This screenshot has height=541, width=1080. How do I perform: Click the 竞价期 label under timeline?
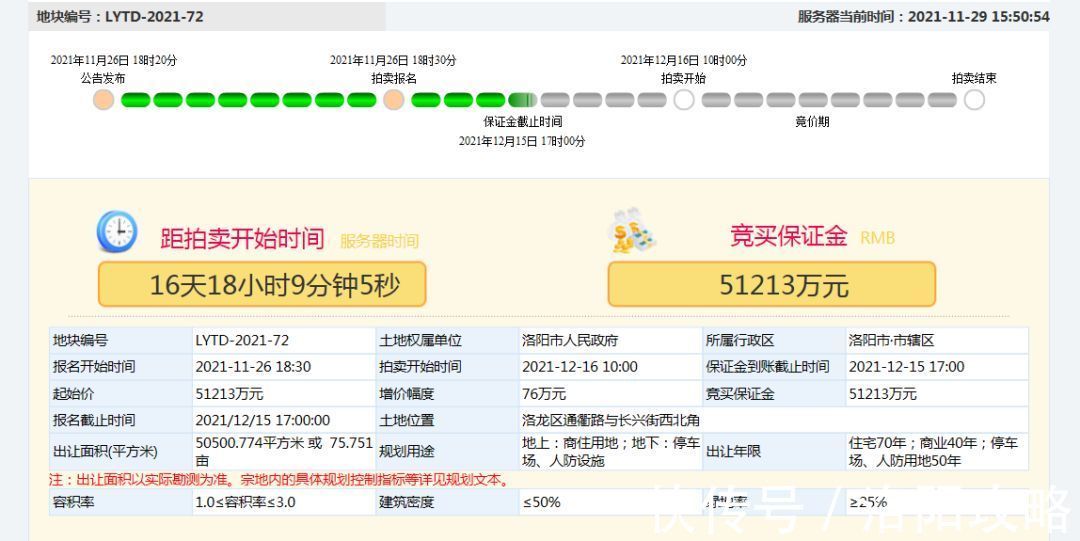pos(813,121)
